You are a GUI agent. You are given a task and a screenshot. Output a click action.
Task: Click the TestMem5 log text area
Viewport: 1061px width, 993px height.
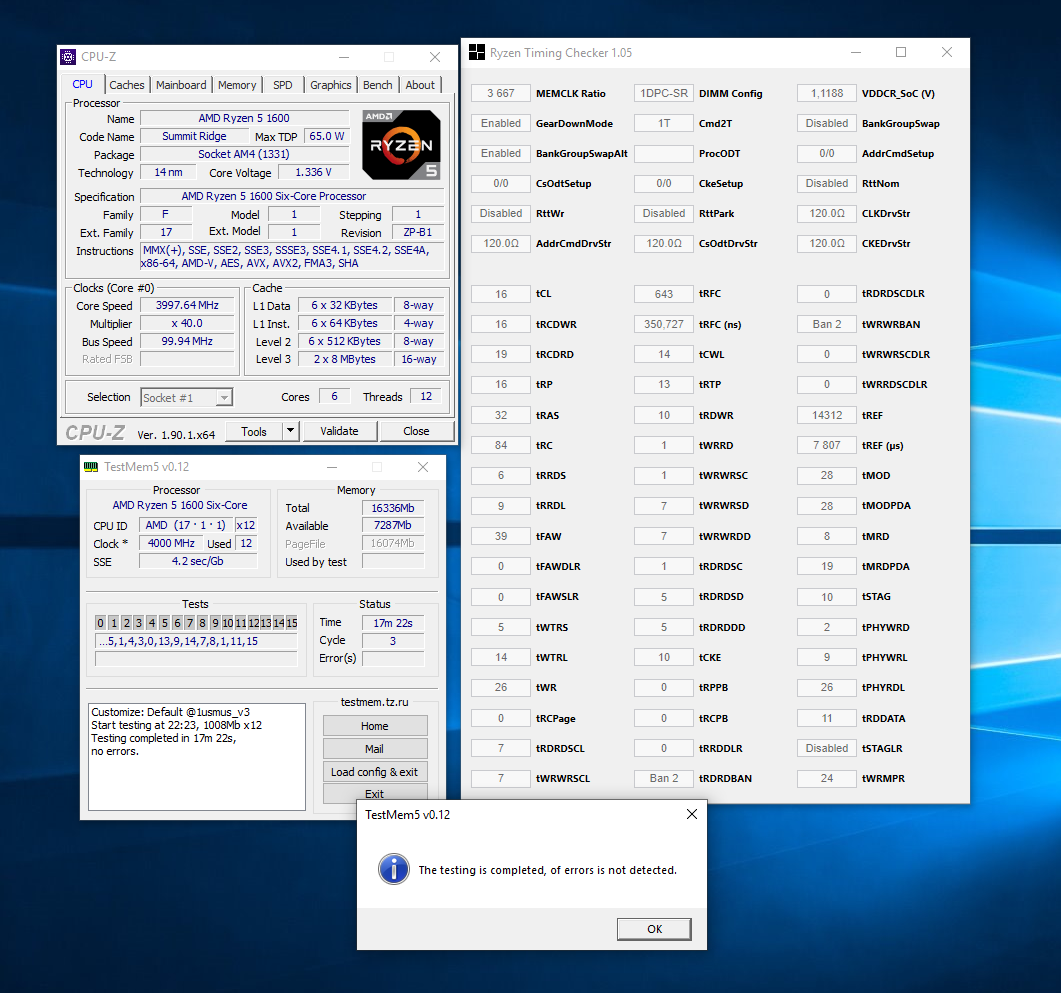click(197, 756)
